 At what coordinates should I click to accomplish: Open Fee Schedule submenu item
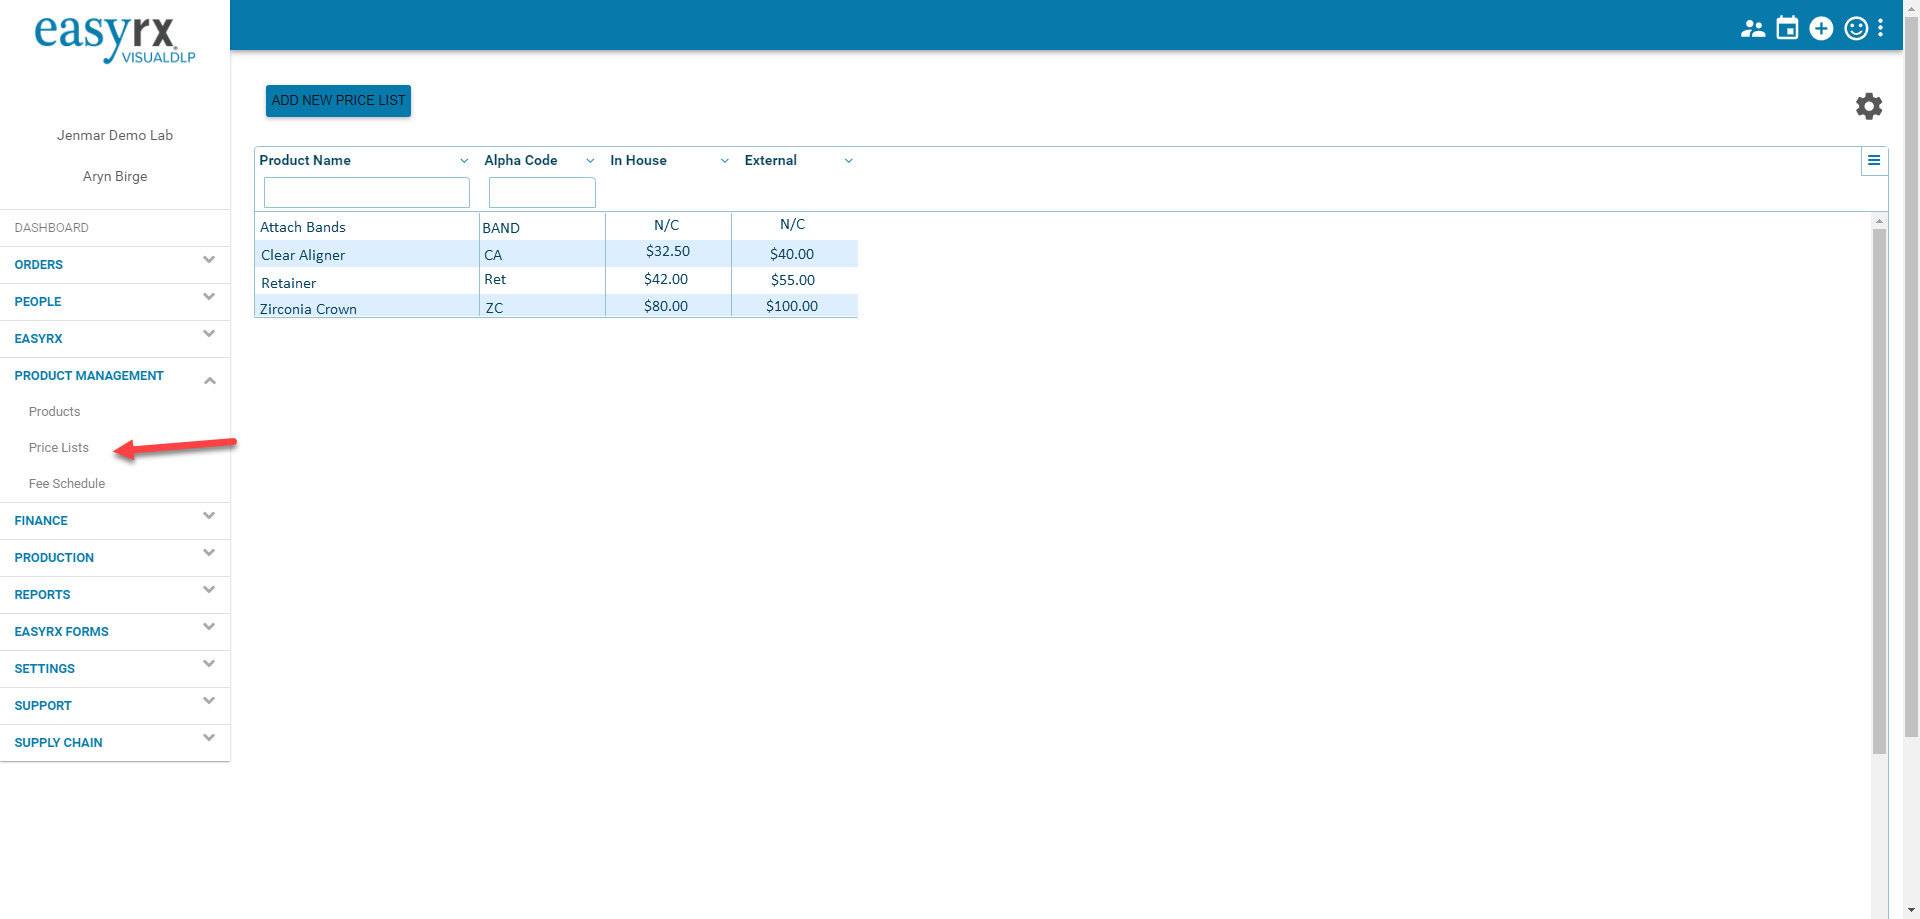(x=67, y=484)
